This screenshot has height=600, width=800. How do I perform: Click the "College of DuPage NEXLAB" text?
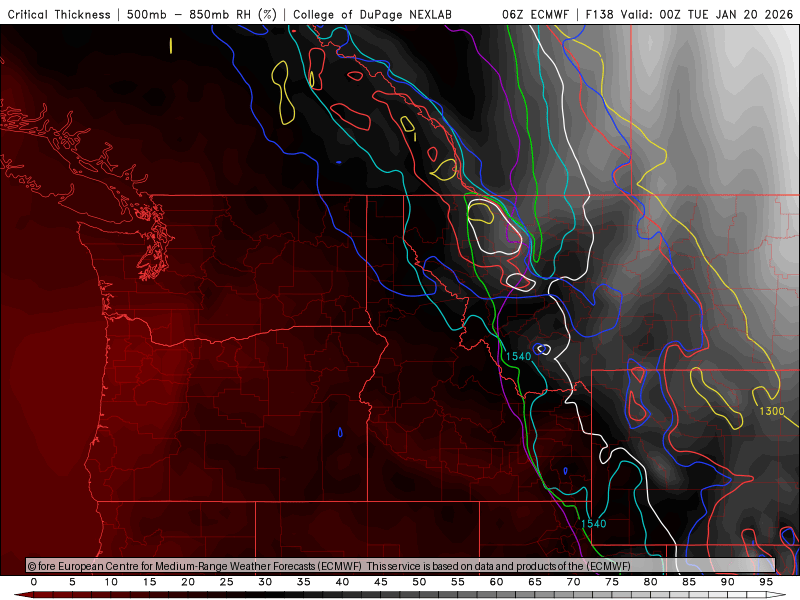(x=372, y=14)
